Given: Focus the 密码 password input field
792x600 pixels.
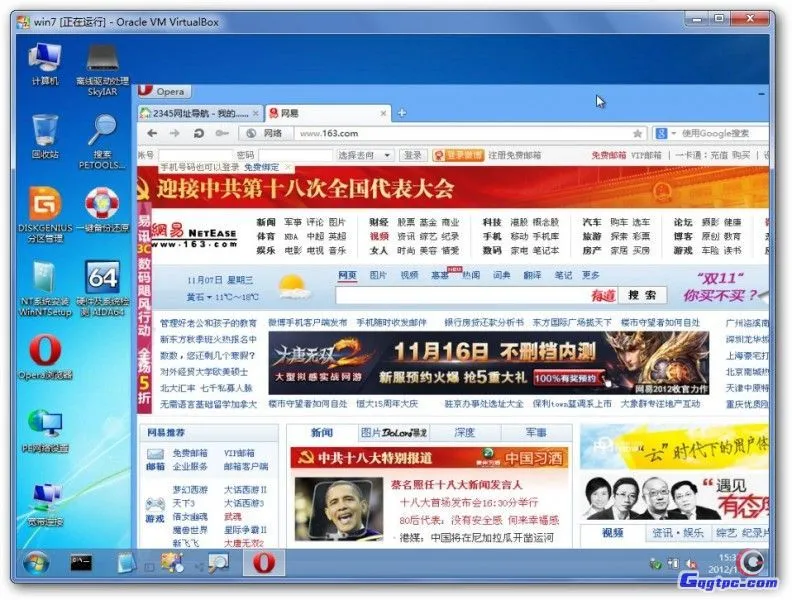Looking at the screenshot, I should point(295,155).
